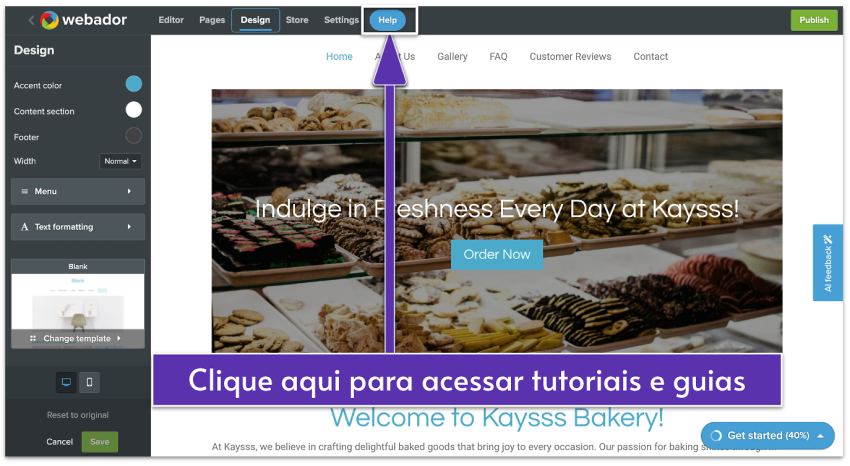
Task: Expand the Menu design section
Action: pyautogui.click(x=77, y=191)
